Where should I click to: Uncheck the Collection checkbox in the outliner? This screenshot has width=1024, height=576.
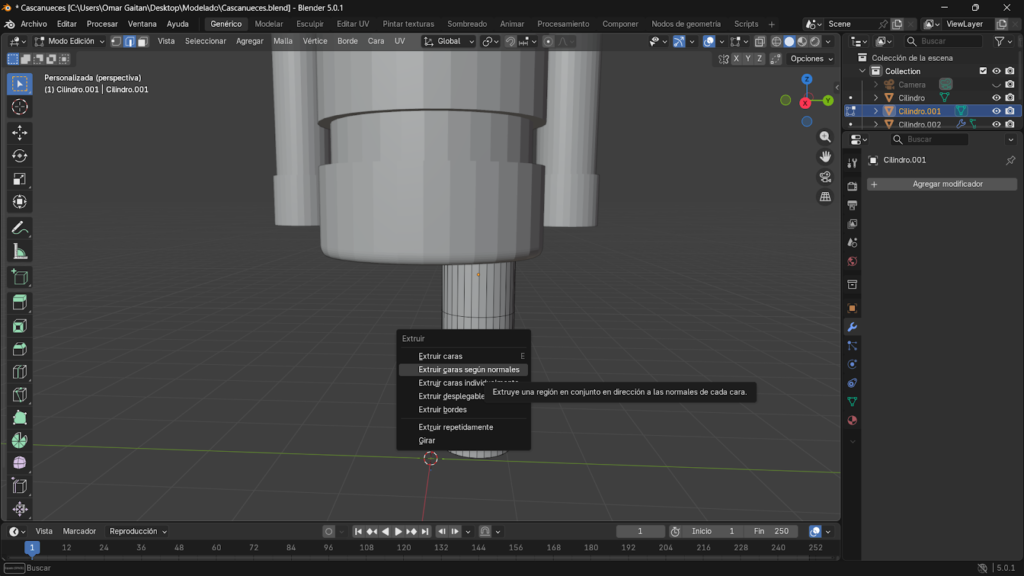[x=983, y=71]
